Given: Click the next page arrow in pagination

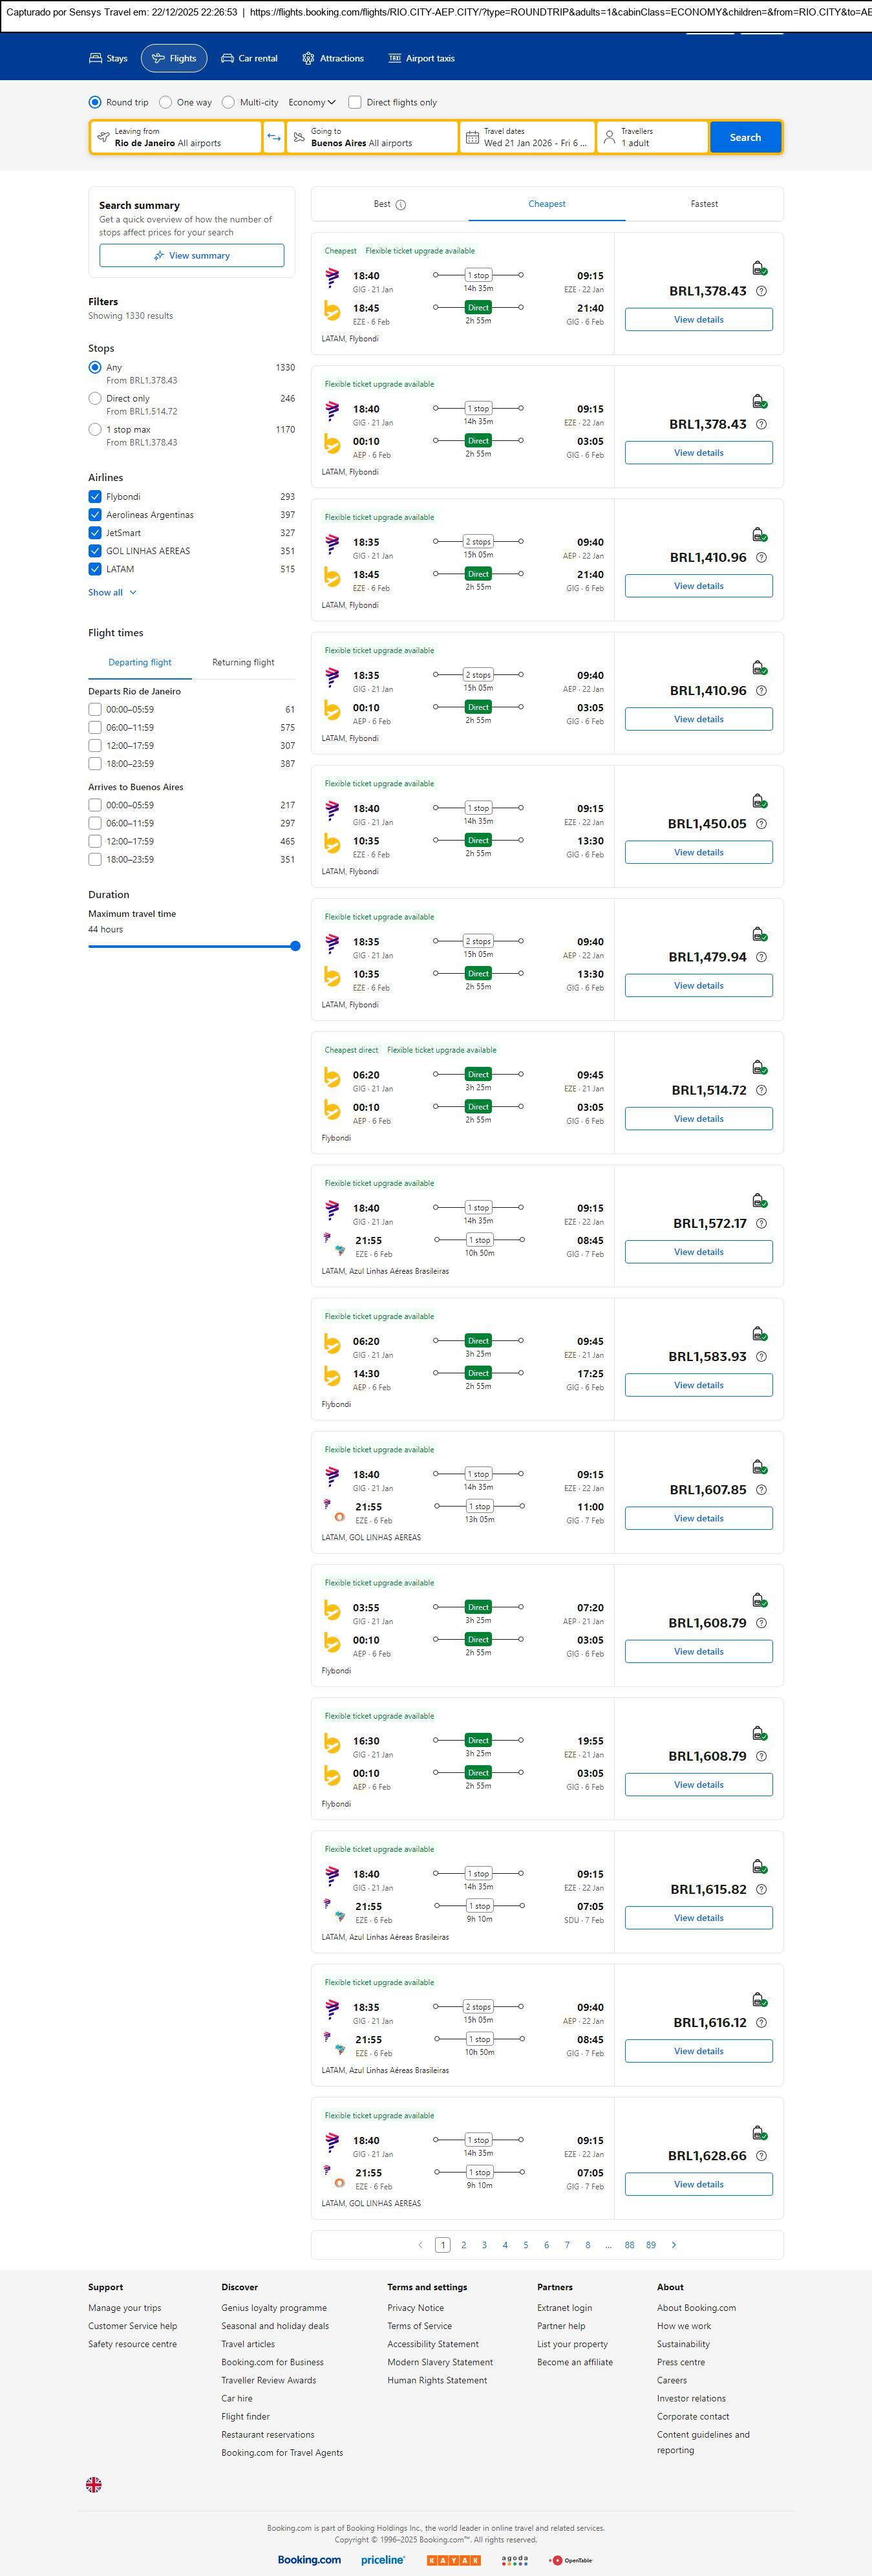Looking at the screenshot, I should pos(674,2245).
